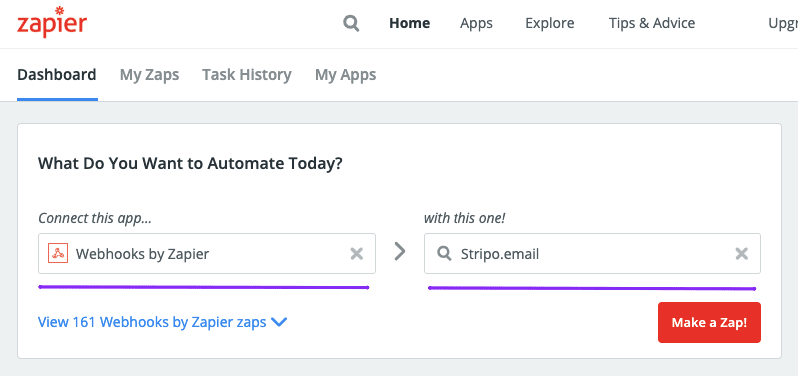This screenshot has height=376, width=798.
Task: Switch to the My Apps tab
Action: (346, 75)
